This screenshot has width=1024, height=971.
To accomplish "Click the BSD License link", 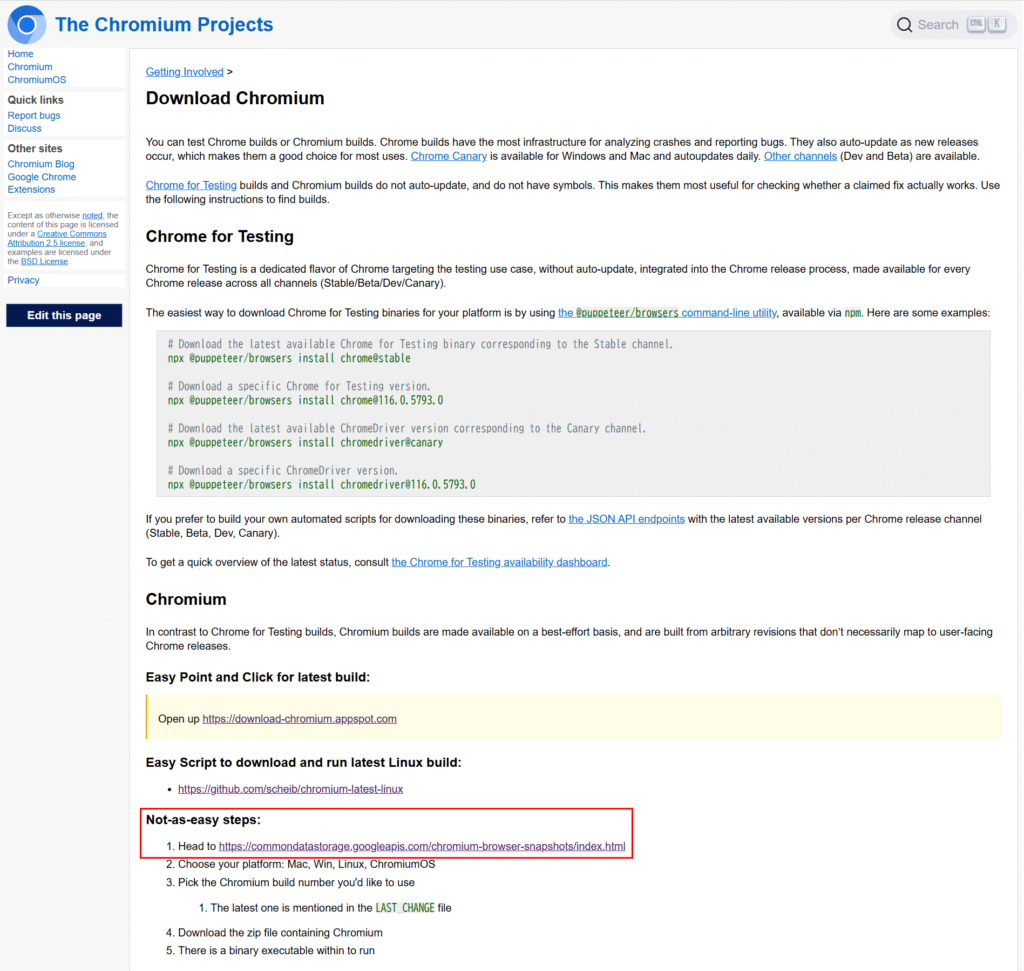I will coord(44,261).
